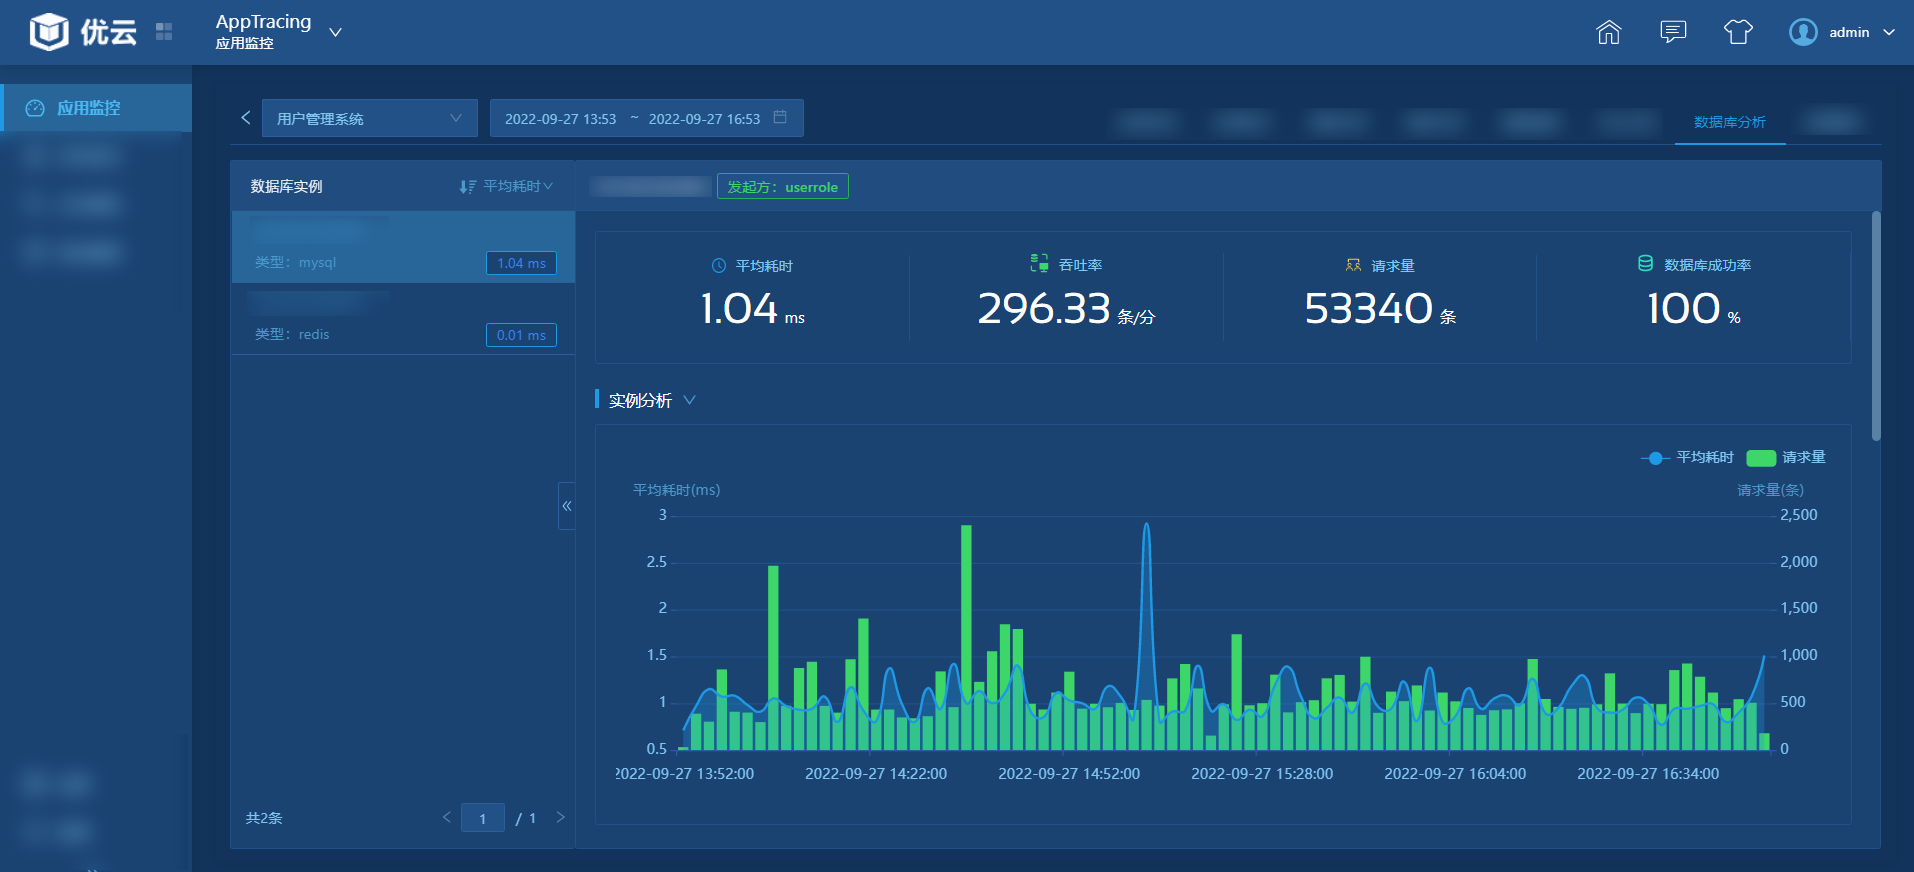This screenshot has height=872, width=1914.
Task: Open the app grid menu icon
Action: pos(164,32)
